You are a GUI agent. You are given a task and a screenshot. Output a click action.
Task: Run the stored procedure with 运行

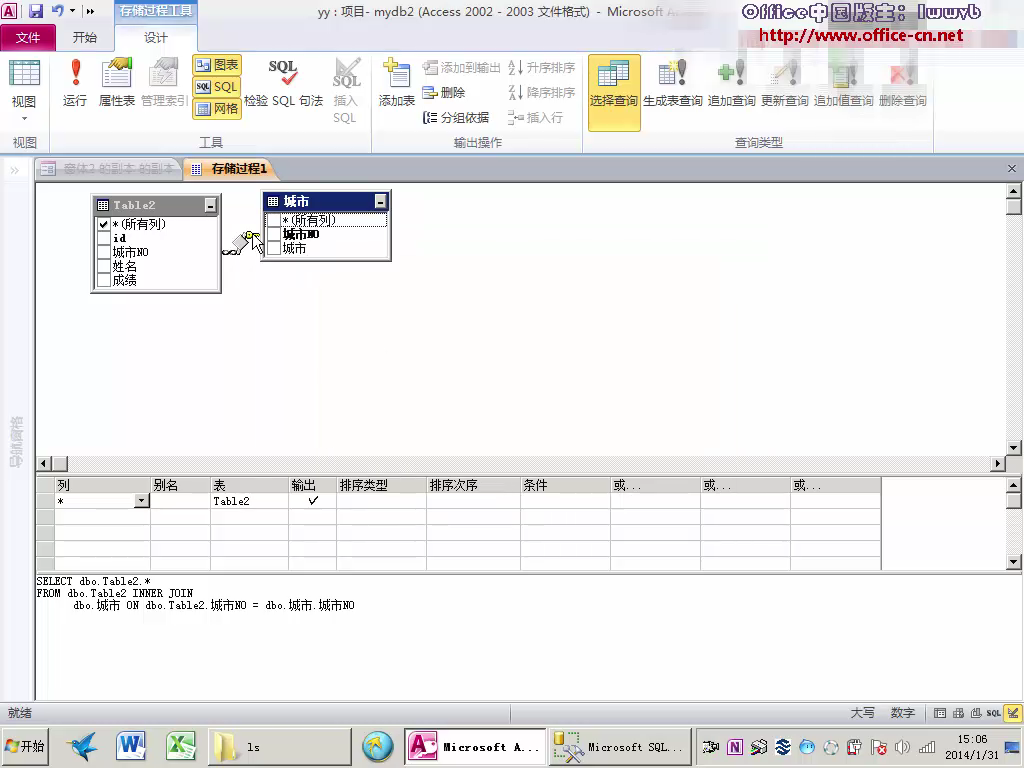pos(75,83)
